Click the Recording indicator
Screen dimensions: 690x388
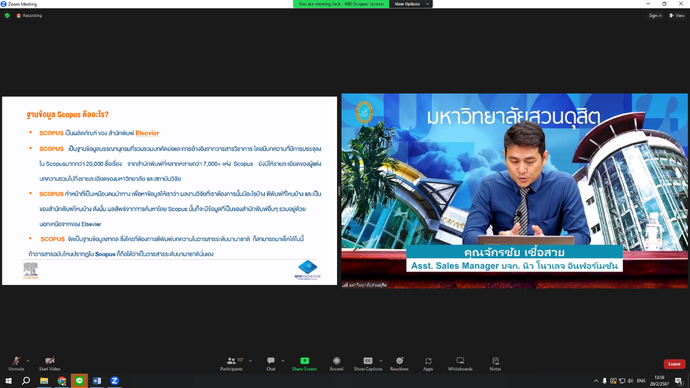point(29,15)
